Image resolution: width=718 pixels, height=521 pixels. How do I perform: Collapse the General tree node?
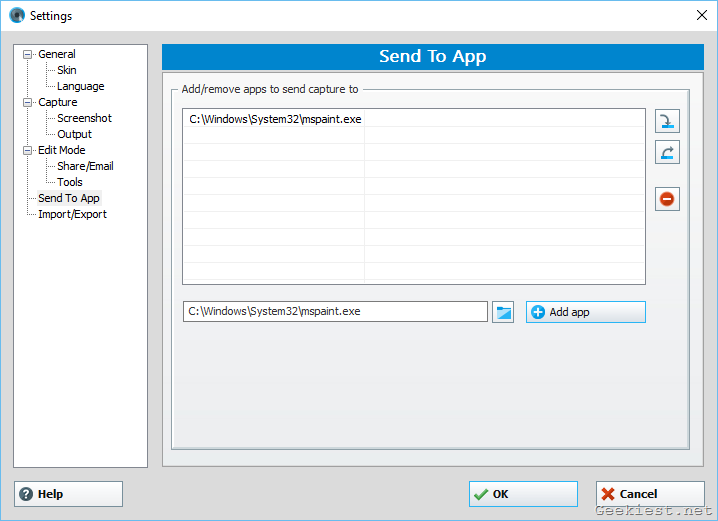click(x=28, y=54)
